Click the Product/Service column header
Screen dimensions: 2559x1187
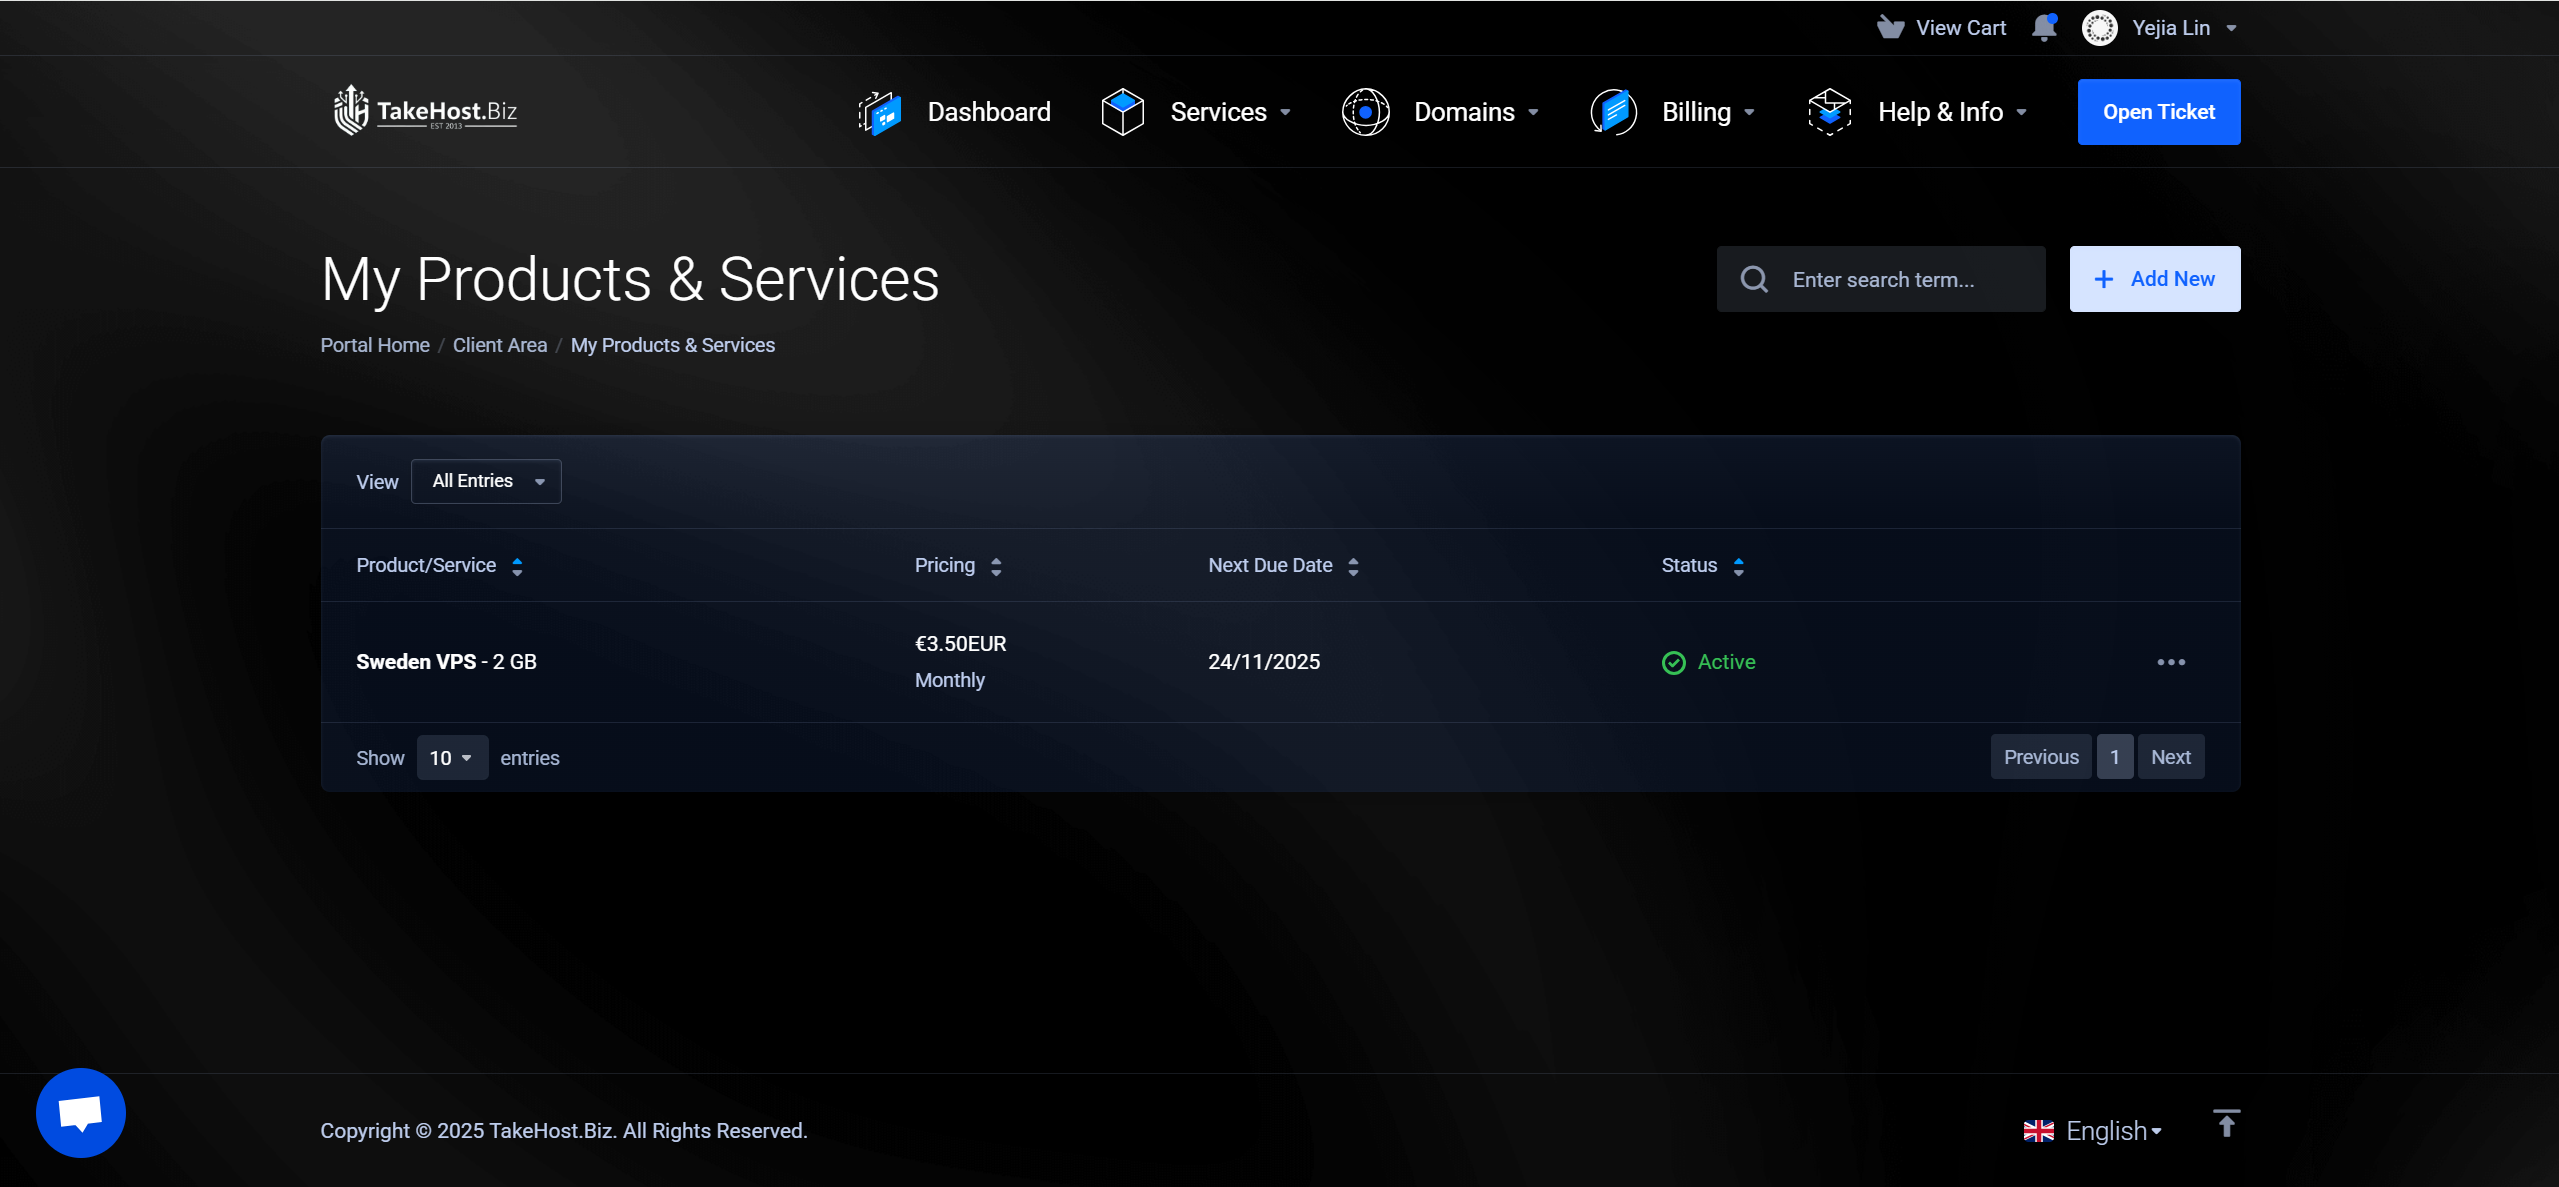point(426,565)
